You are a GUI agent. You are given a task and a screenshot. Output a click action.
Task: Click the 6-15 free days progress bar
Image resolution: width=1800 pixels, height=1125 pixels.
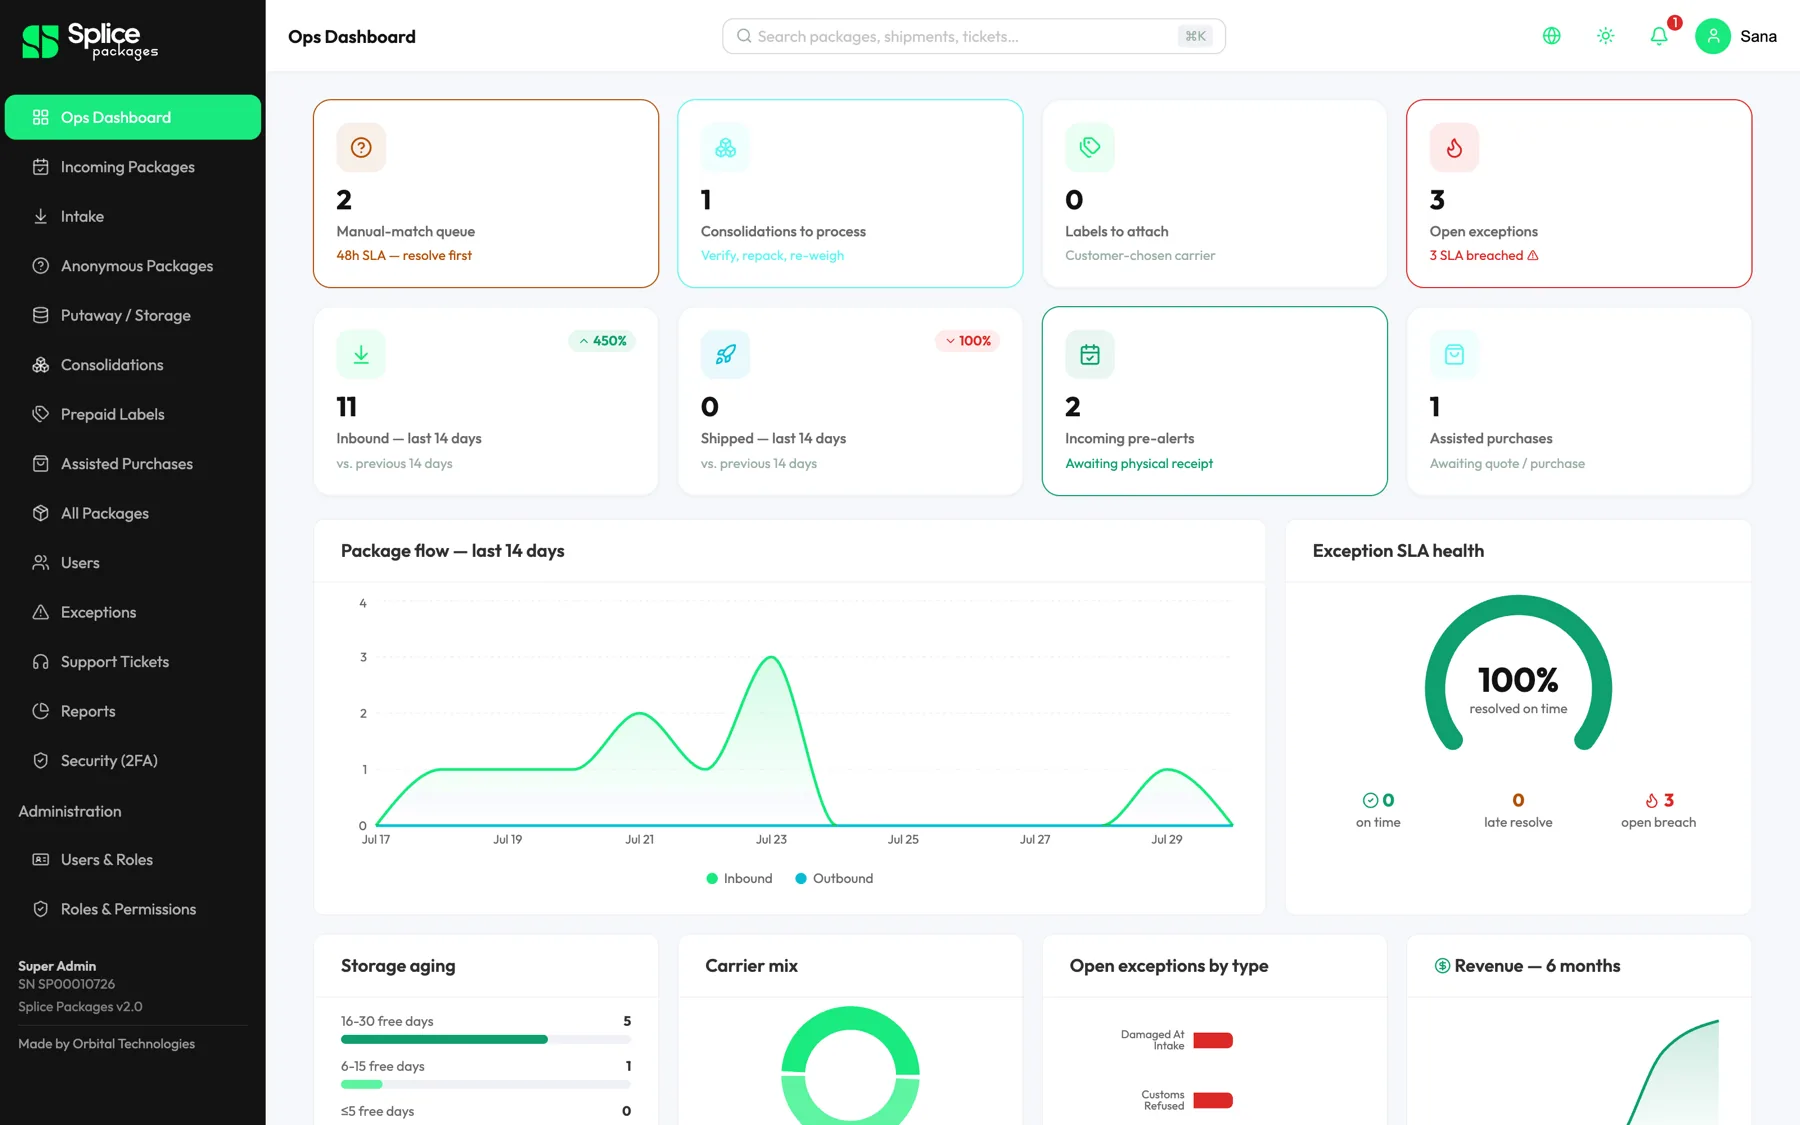(x=486, y=1085)
